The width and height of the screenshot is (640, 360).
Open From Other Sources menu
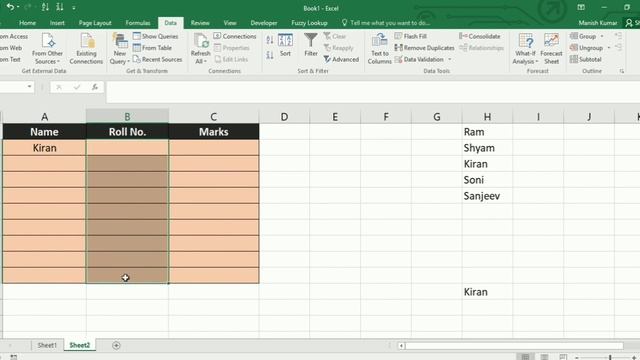point(47,49)
